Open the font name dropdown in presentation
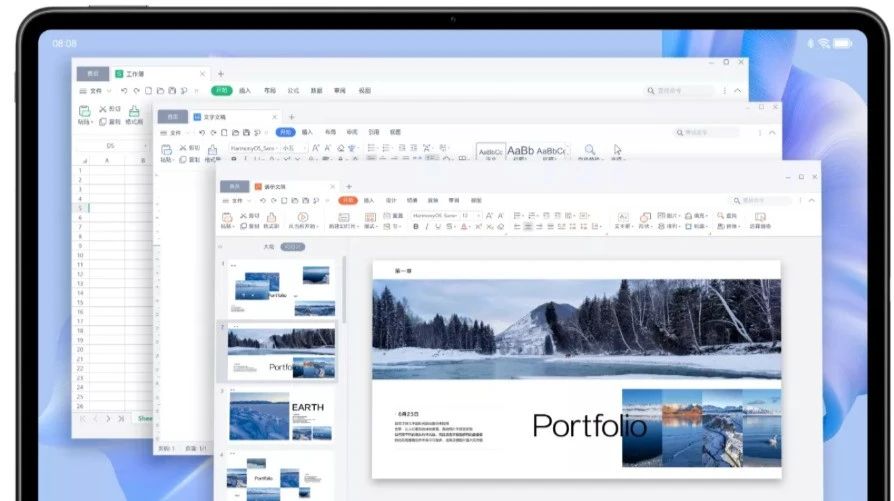Viewport: 894px width, 501px height. [435, 216]
